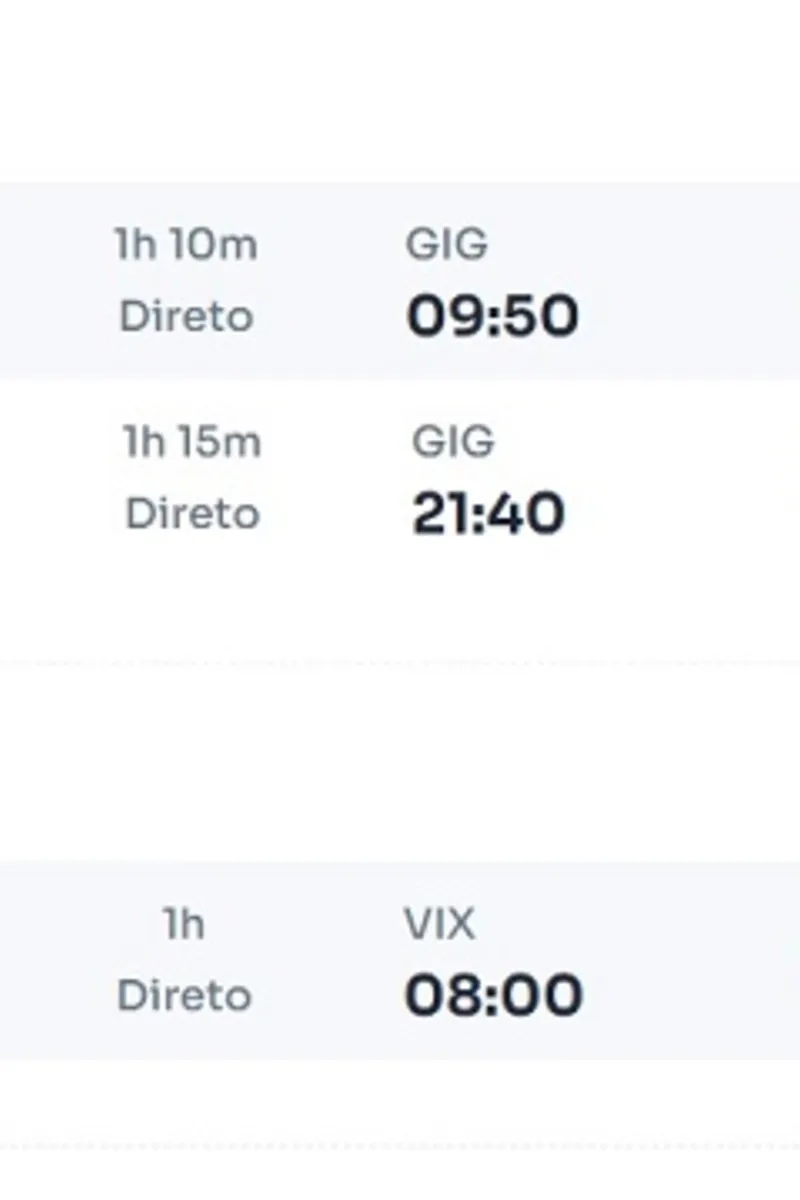Image resolution: width=800 pixels, height=1200 pixels.
Task: Select the 08:00 arrival time
Action: click(493, 996)
